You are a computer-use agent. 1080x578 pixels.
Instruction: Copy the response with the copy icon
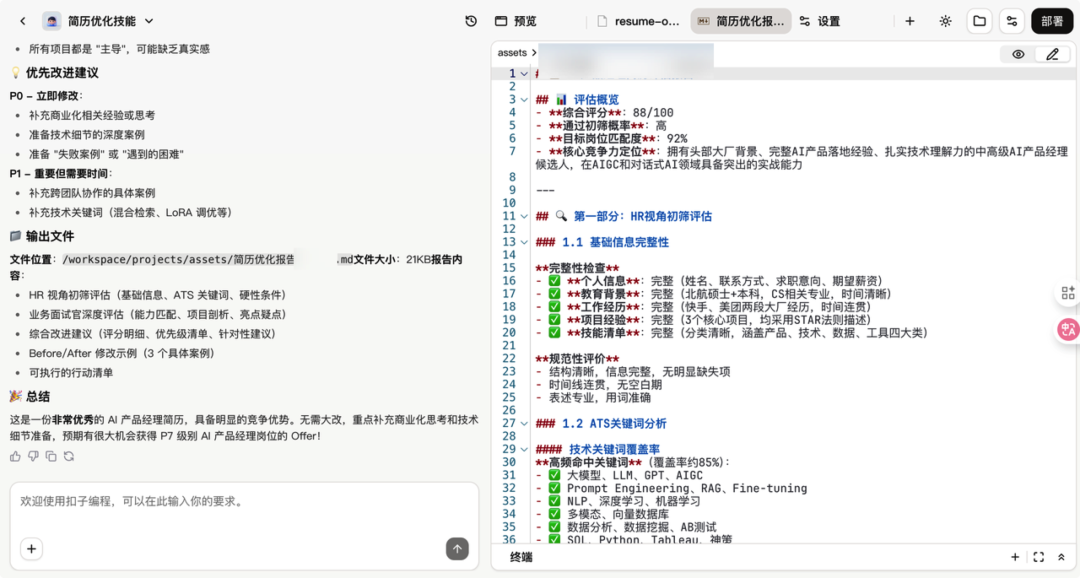51,456
